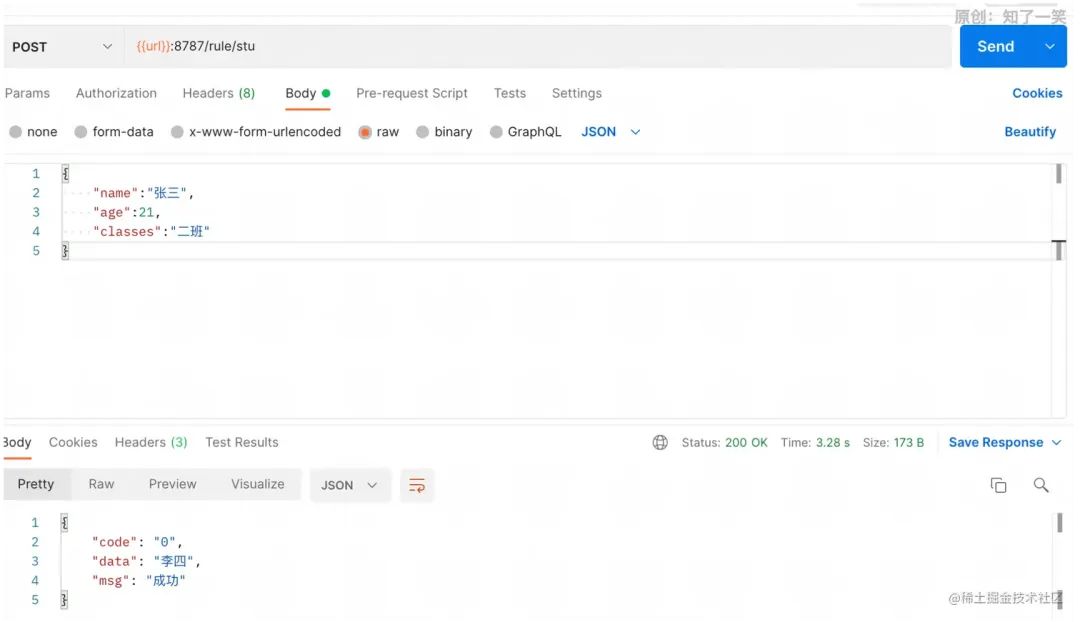Click the Status 200 OK indicator
1080x622 pixels.
click(725, 442)
